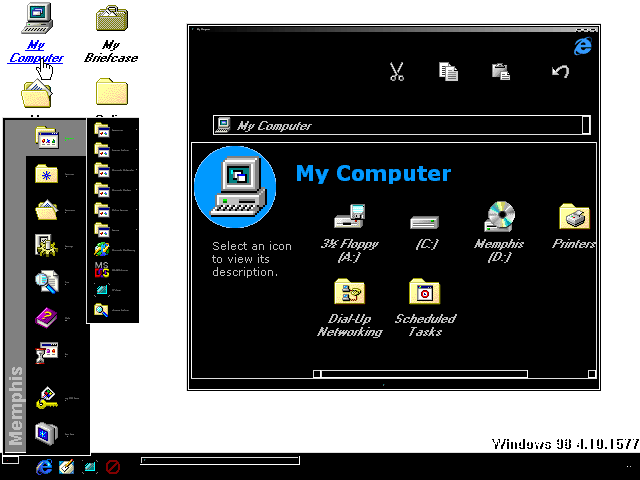Click Show Desktop icon in Quick Launch
The image size is (640, 480).
click(x=90, y=467)
